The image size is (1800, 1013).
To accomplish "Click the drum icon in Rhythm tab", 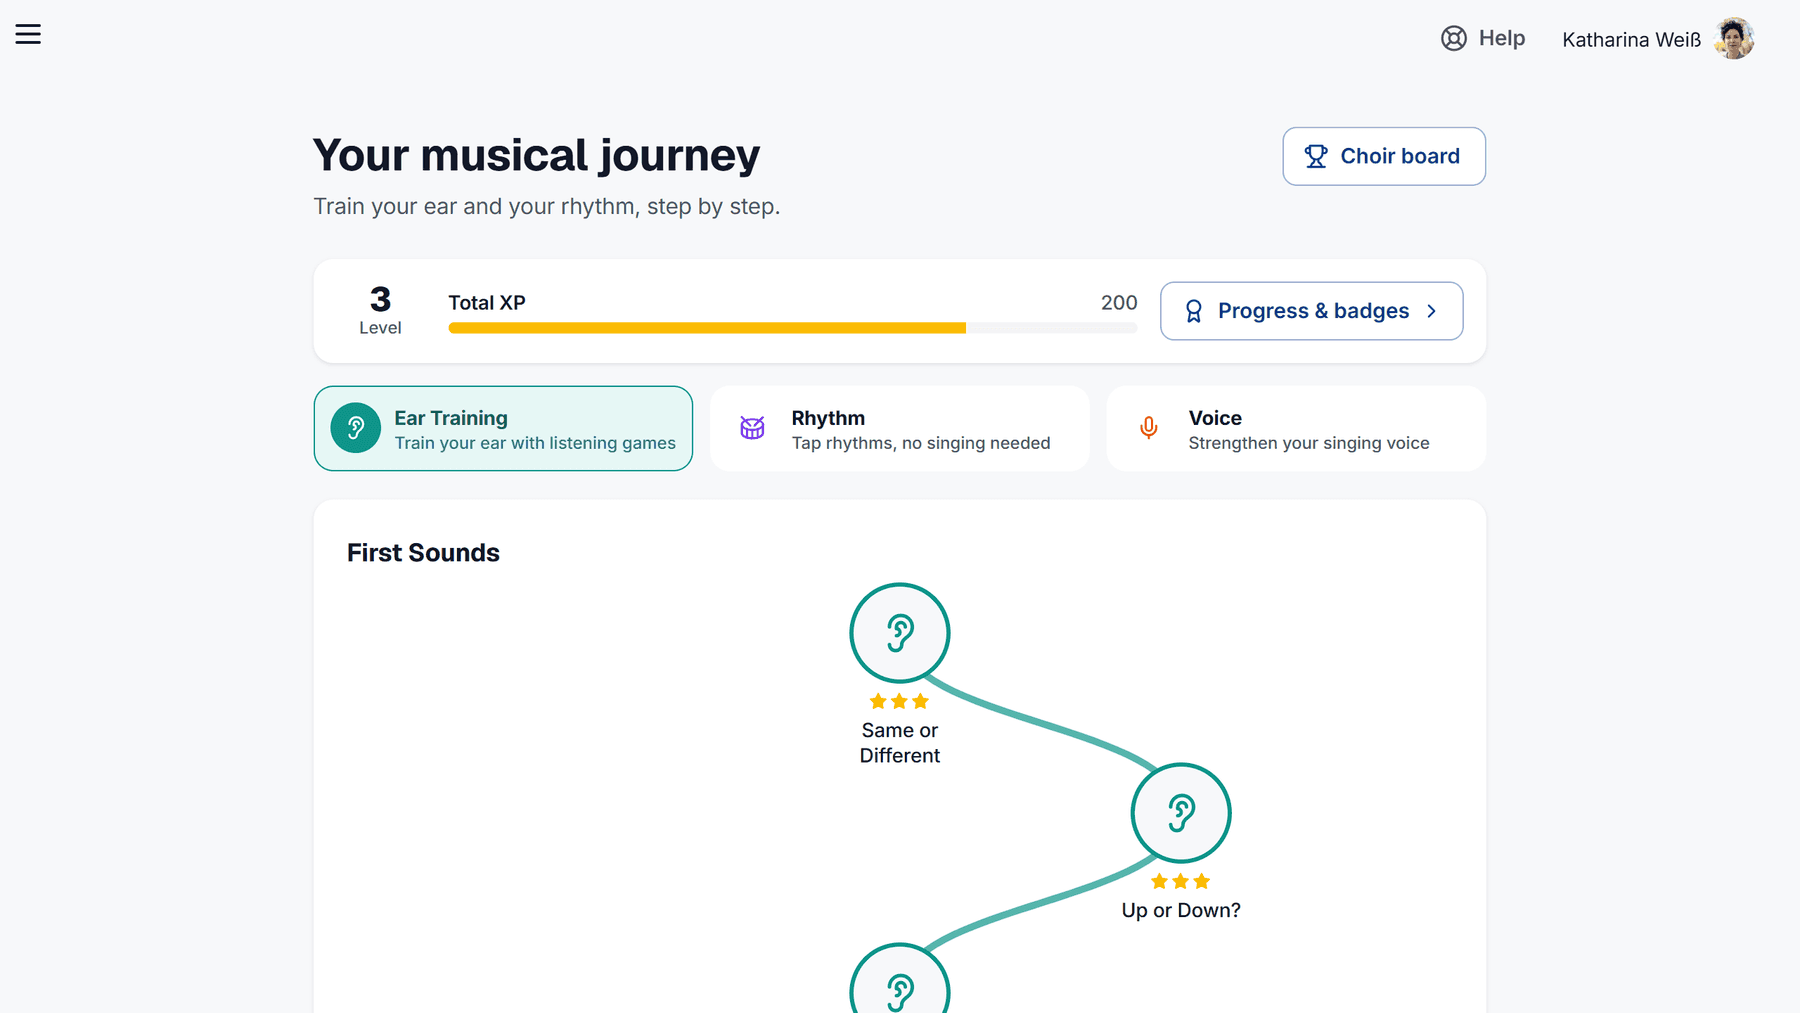I will coord(752,428).
